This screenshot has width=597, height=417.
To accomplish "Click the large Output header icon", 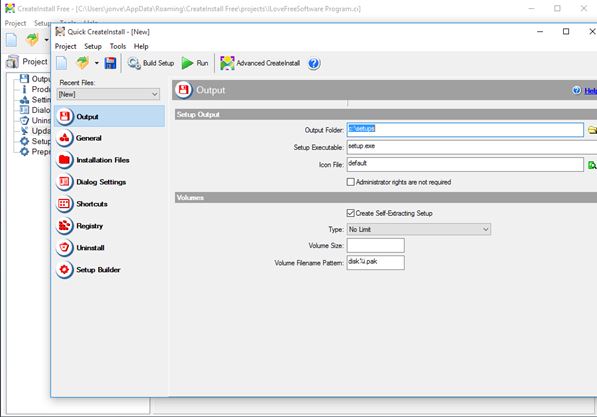I will [184, 90].
